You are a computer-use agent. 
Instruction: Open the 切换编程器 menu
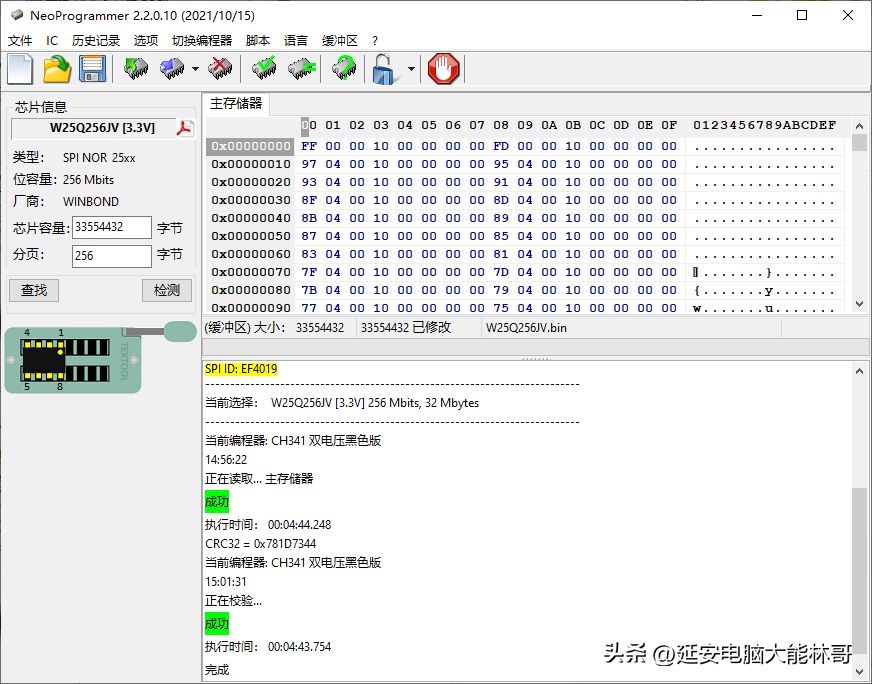[202, 41]
